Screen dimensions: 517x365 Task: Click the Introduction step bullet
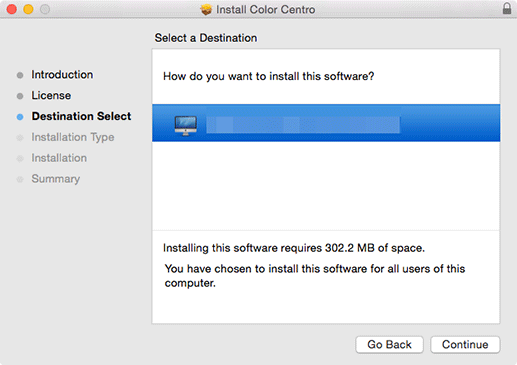[x=20, y=75]
